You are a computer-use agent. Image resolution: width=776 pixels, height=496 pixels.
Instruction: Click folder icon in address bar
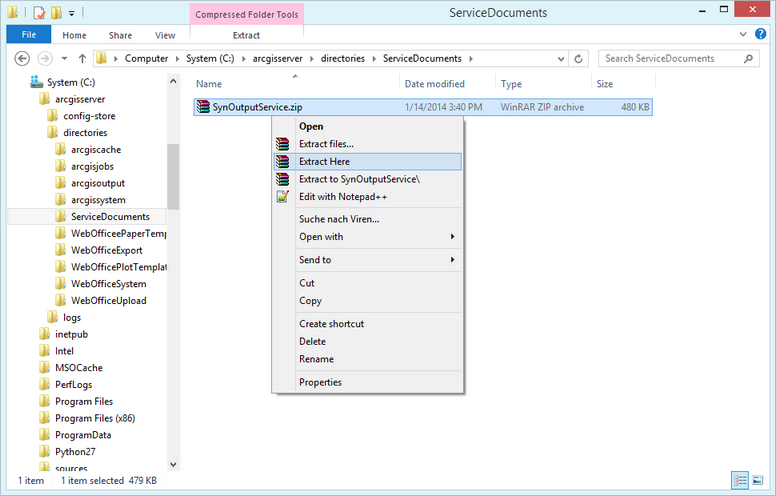(101, 58)
